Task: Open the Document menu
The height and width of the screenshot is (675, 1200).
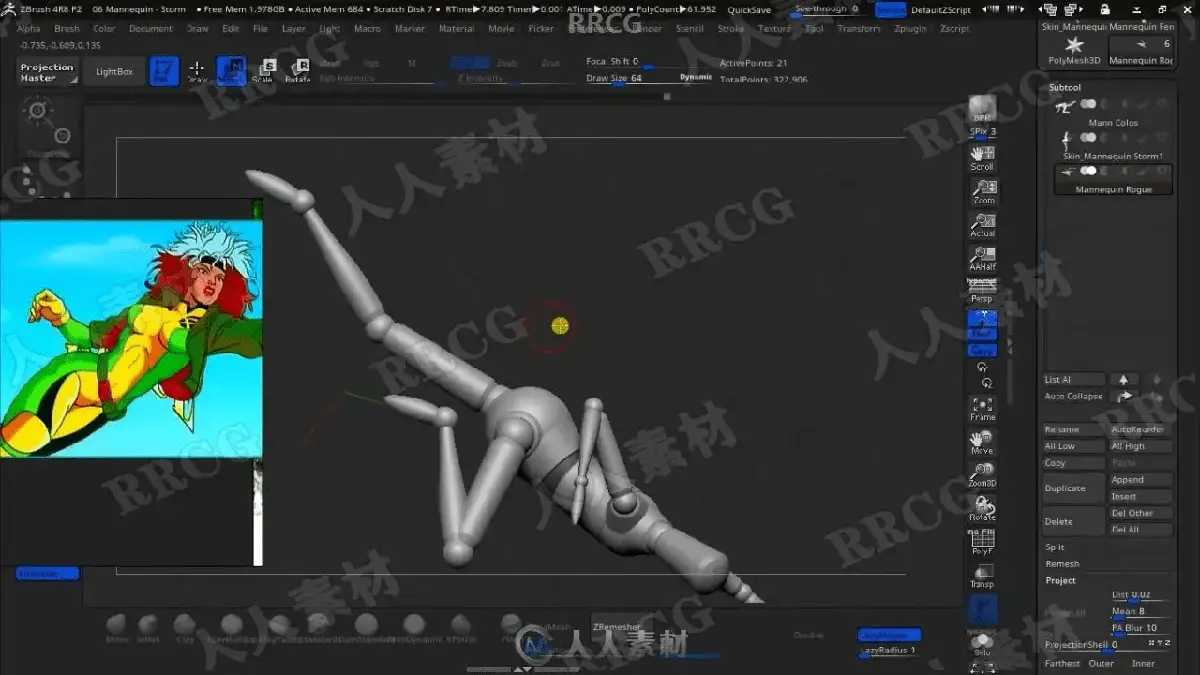Action: (x=151, y=29)
